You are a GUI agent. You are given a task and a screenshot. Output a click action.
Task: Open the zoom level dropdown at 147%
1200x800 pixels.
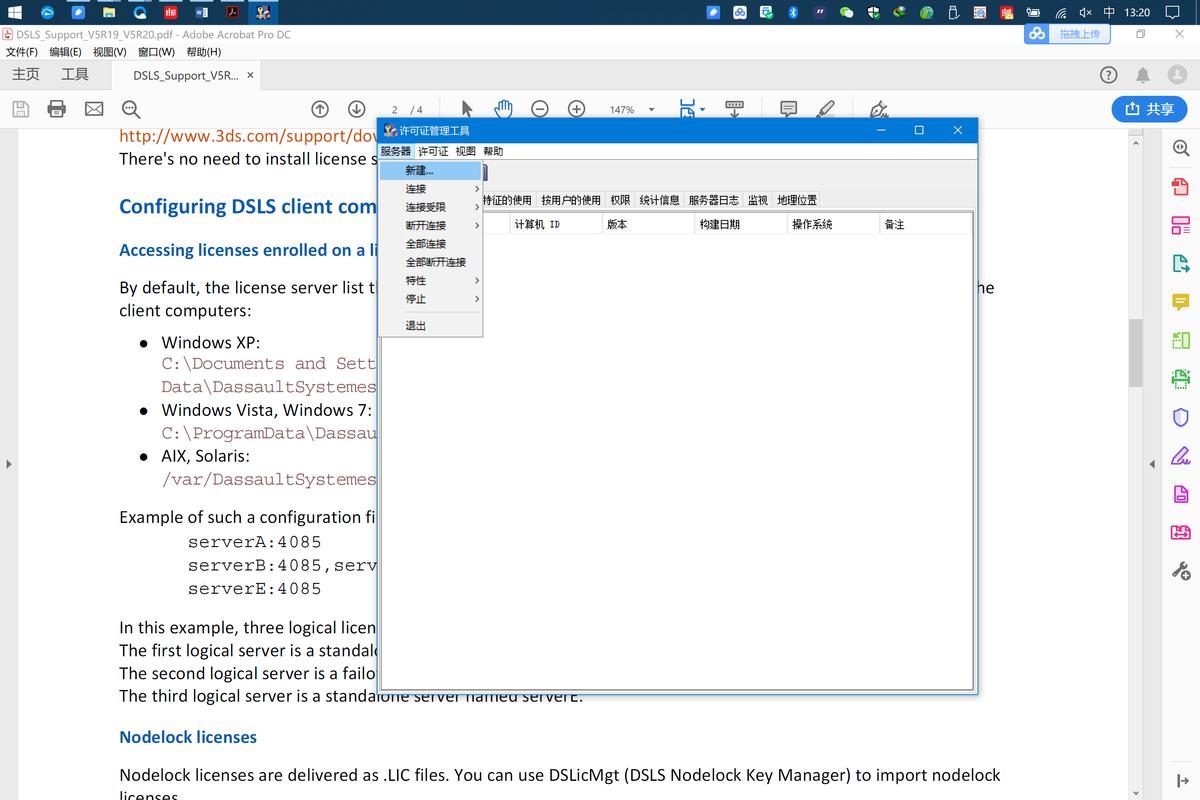pyautogui.click(x=651, y=110)
